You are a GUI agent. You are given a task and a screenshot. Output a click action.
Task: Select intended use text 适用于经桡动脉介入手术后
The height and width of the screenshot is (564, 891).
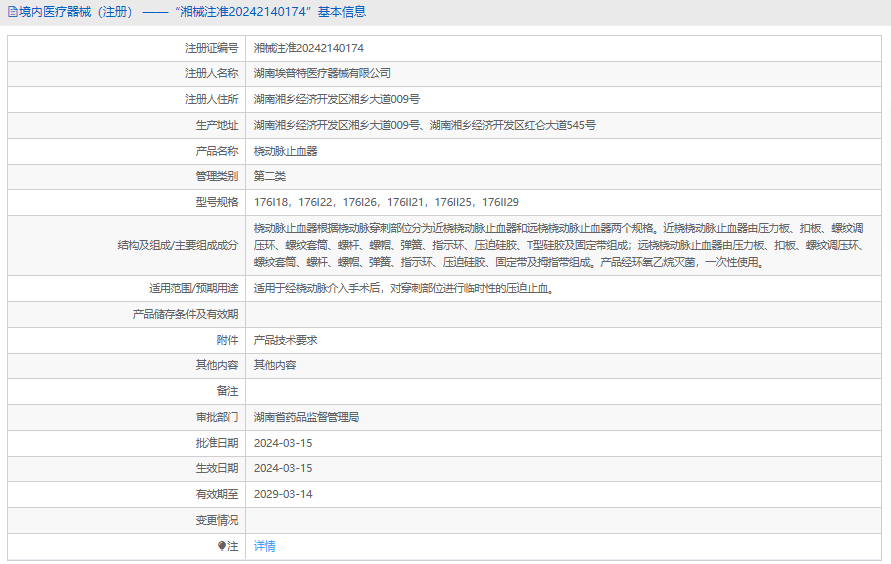coord(403,289)
